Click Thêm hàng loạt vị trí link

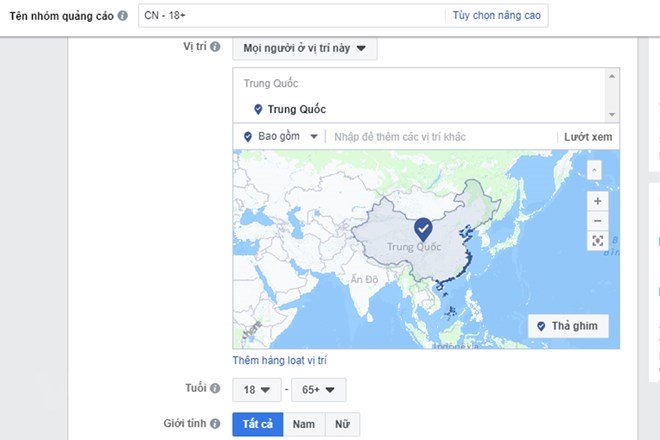point(279,360)
